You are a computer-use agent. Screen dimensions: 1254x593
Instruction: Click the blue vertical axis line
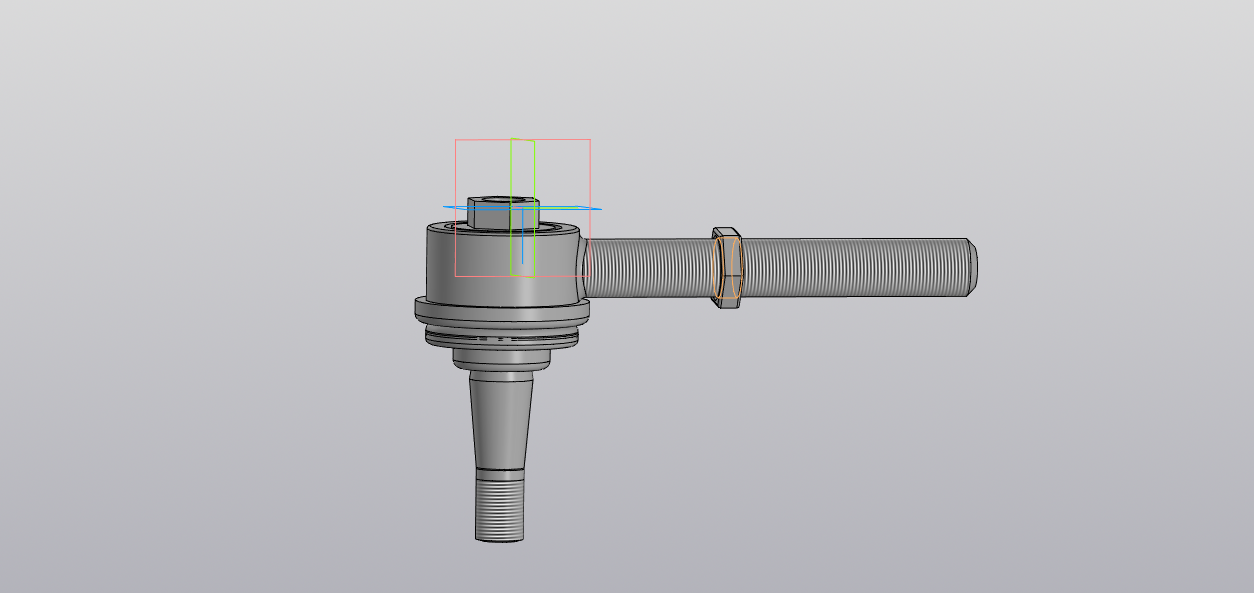pos(522,245)
